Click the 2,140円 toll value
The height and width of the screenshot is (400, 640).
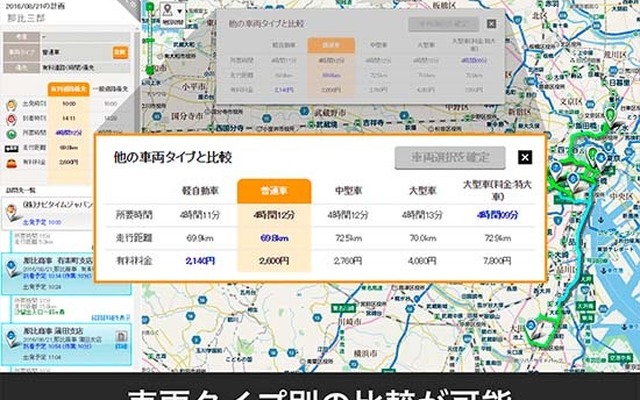[200, 261]
